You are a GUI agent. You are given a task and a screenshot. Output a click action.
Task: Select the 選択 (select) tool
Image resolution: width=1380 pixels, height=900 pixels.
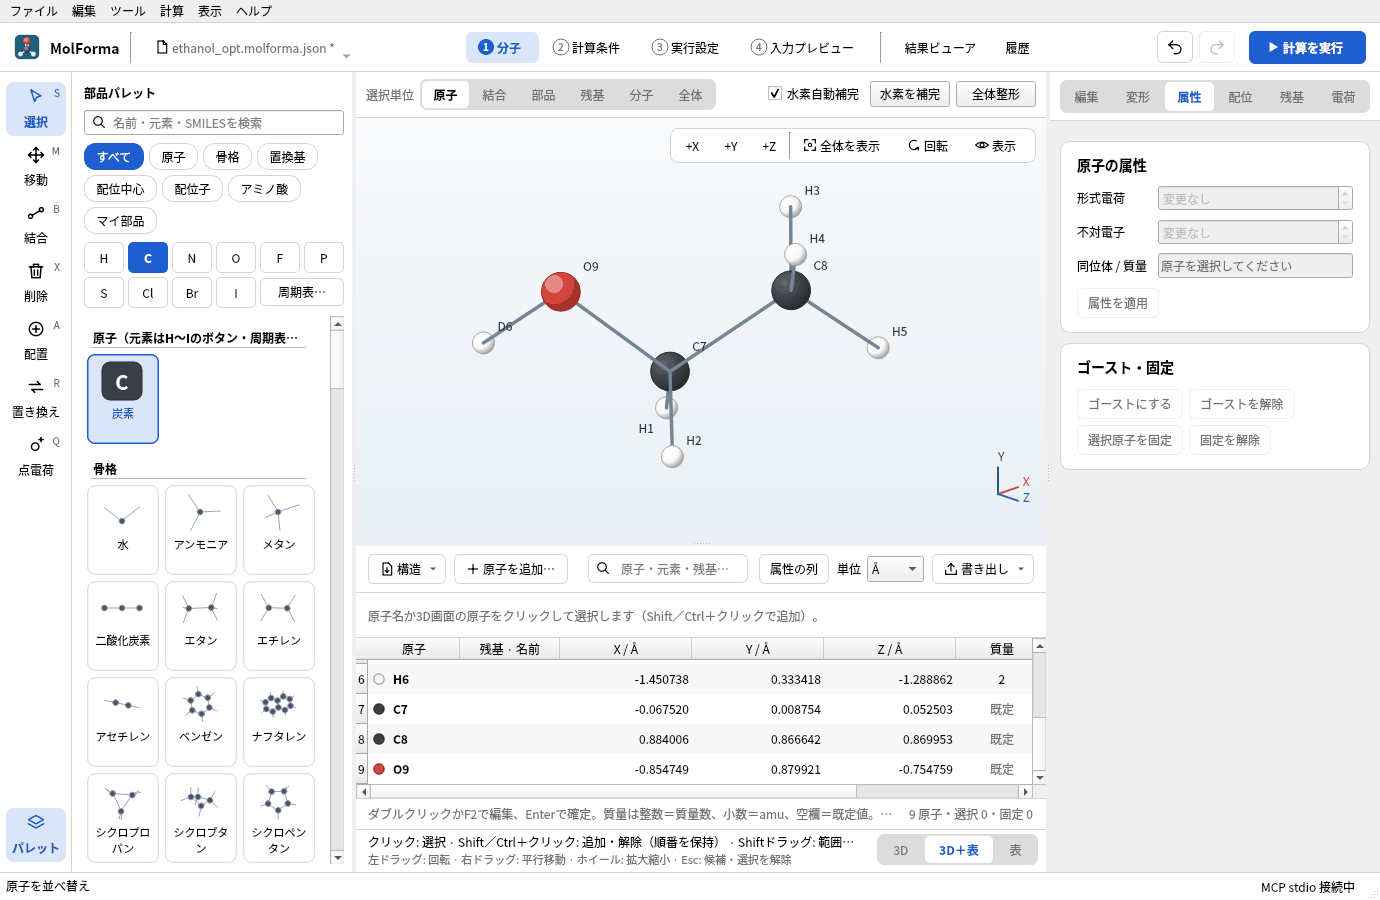pos(36,109)
